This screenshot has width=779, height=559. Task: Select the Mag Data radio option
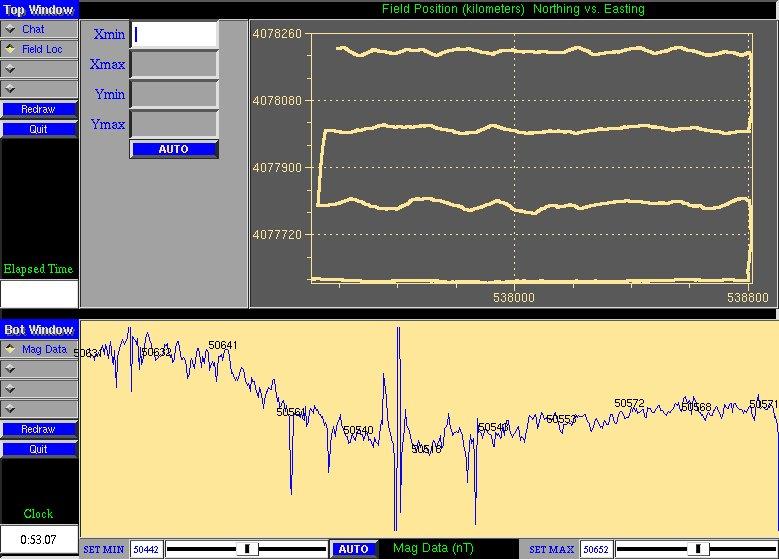coord(39,350)
